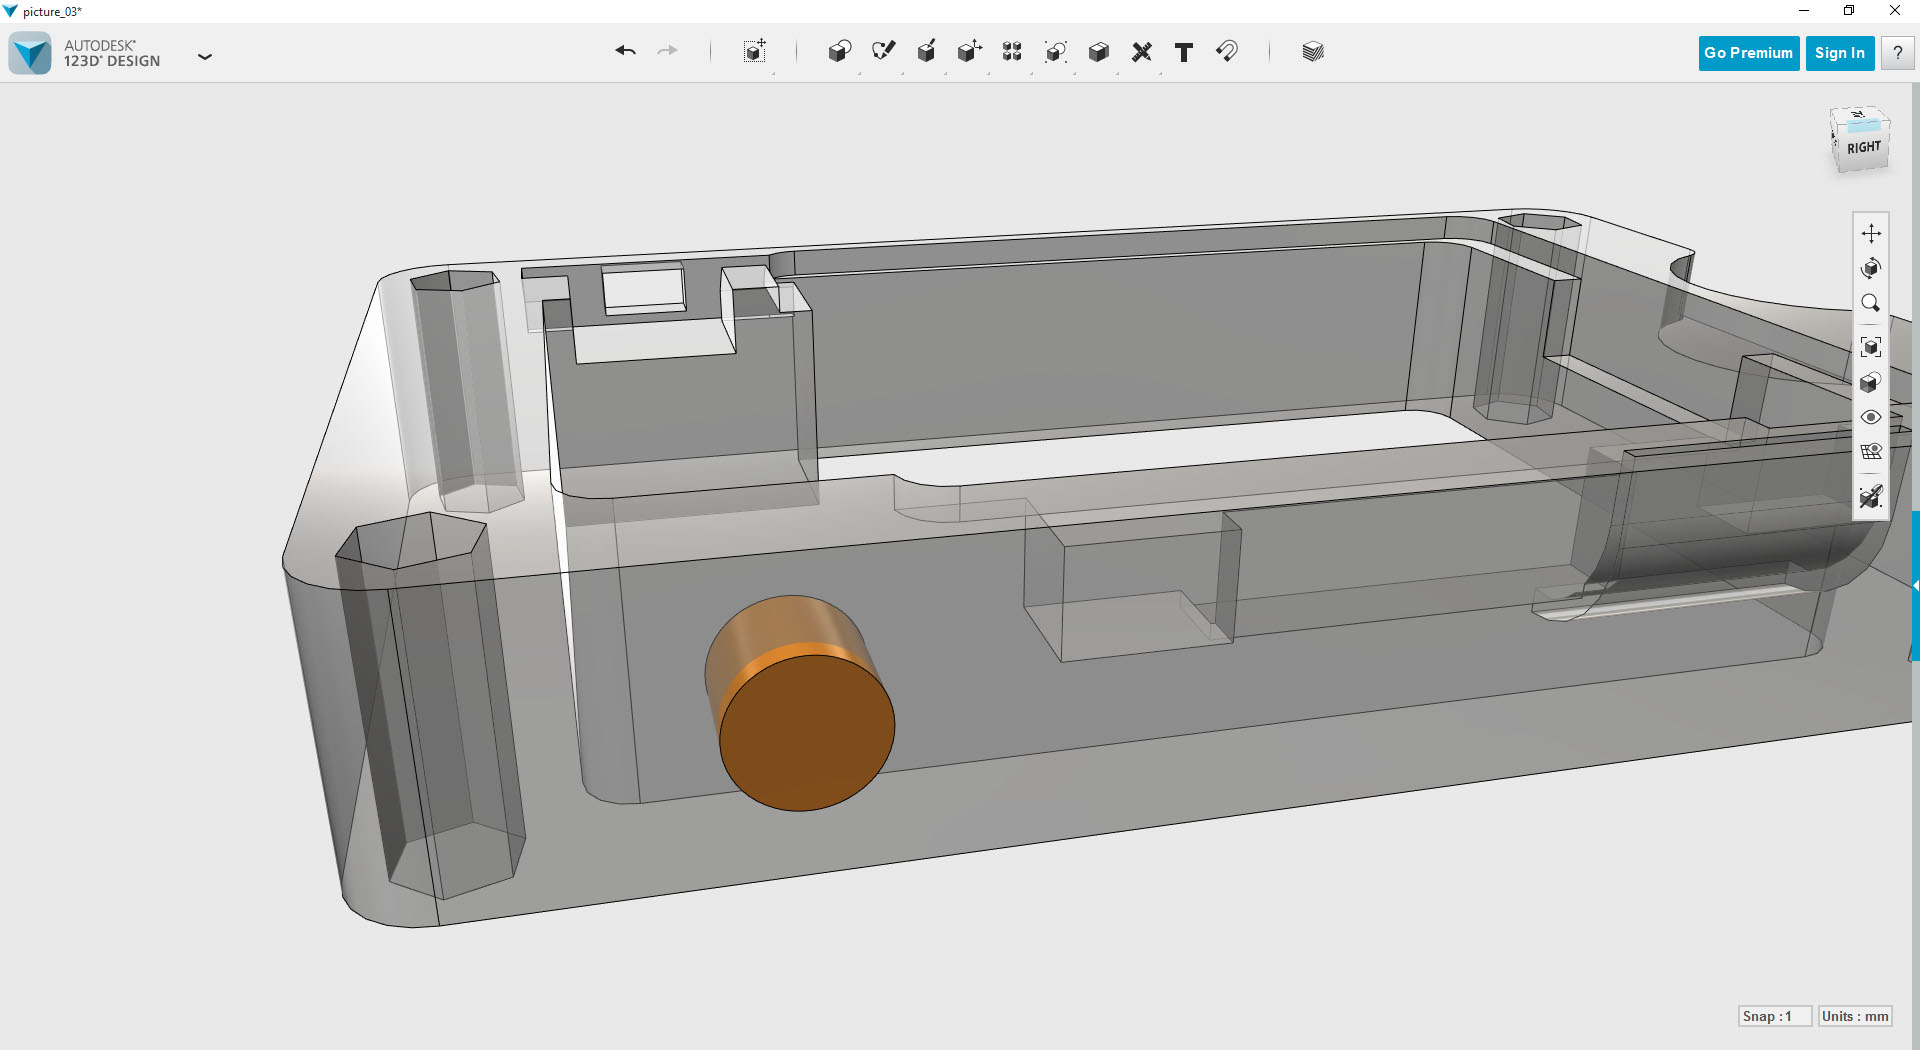Select the Measure tool

pyautogui.click(x=1141, y=52)
